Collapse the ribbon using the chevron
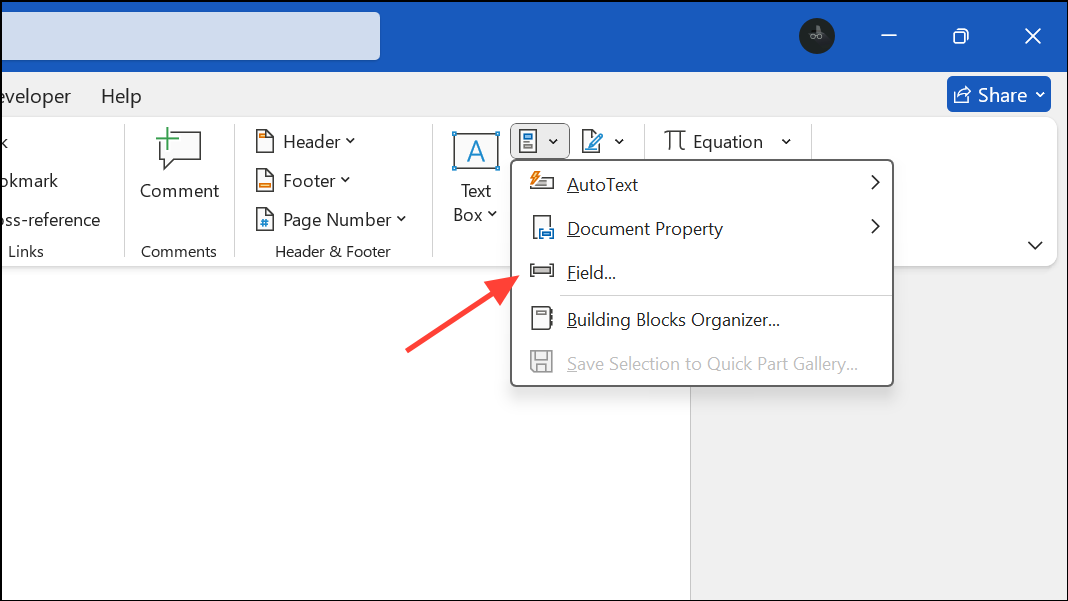This screenshot has height=601, width=1068. click(1035, 245)
